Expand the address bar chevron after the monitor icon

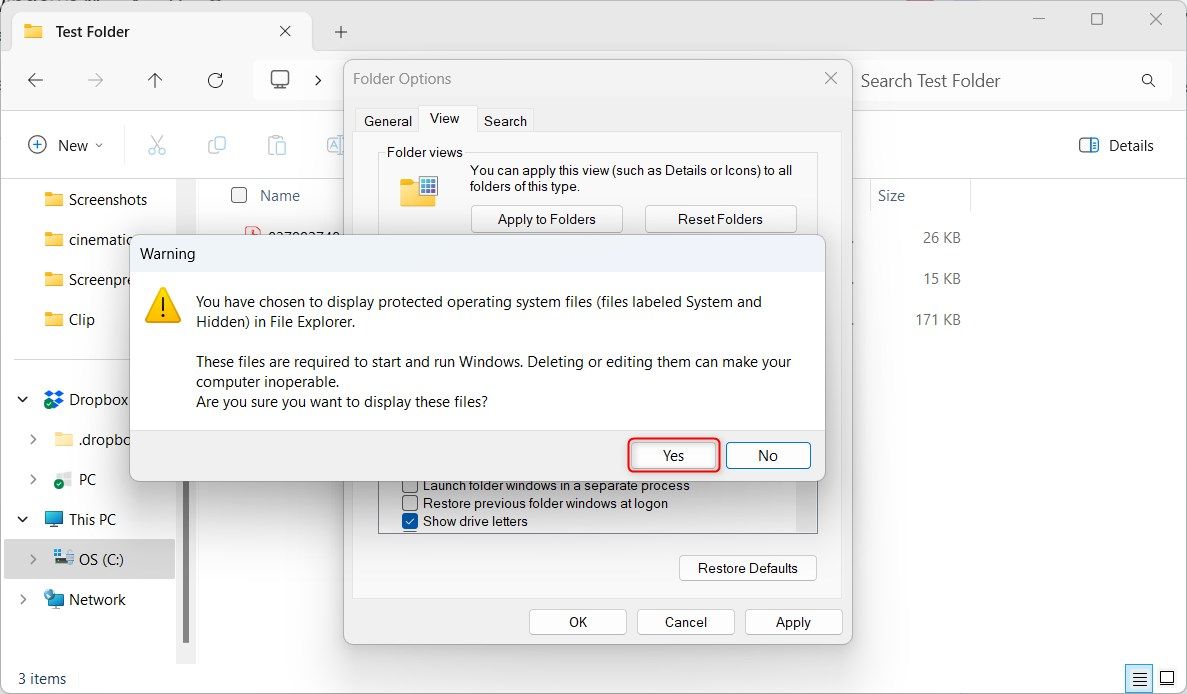318,80
